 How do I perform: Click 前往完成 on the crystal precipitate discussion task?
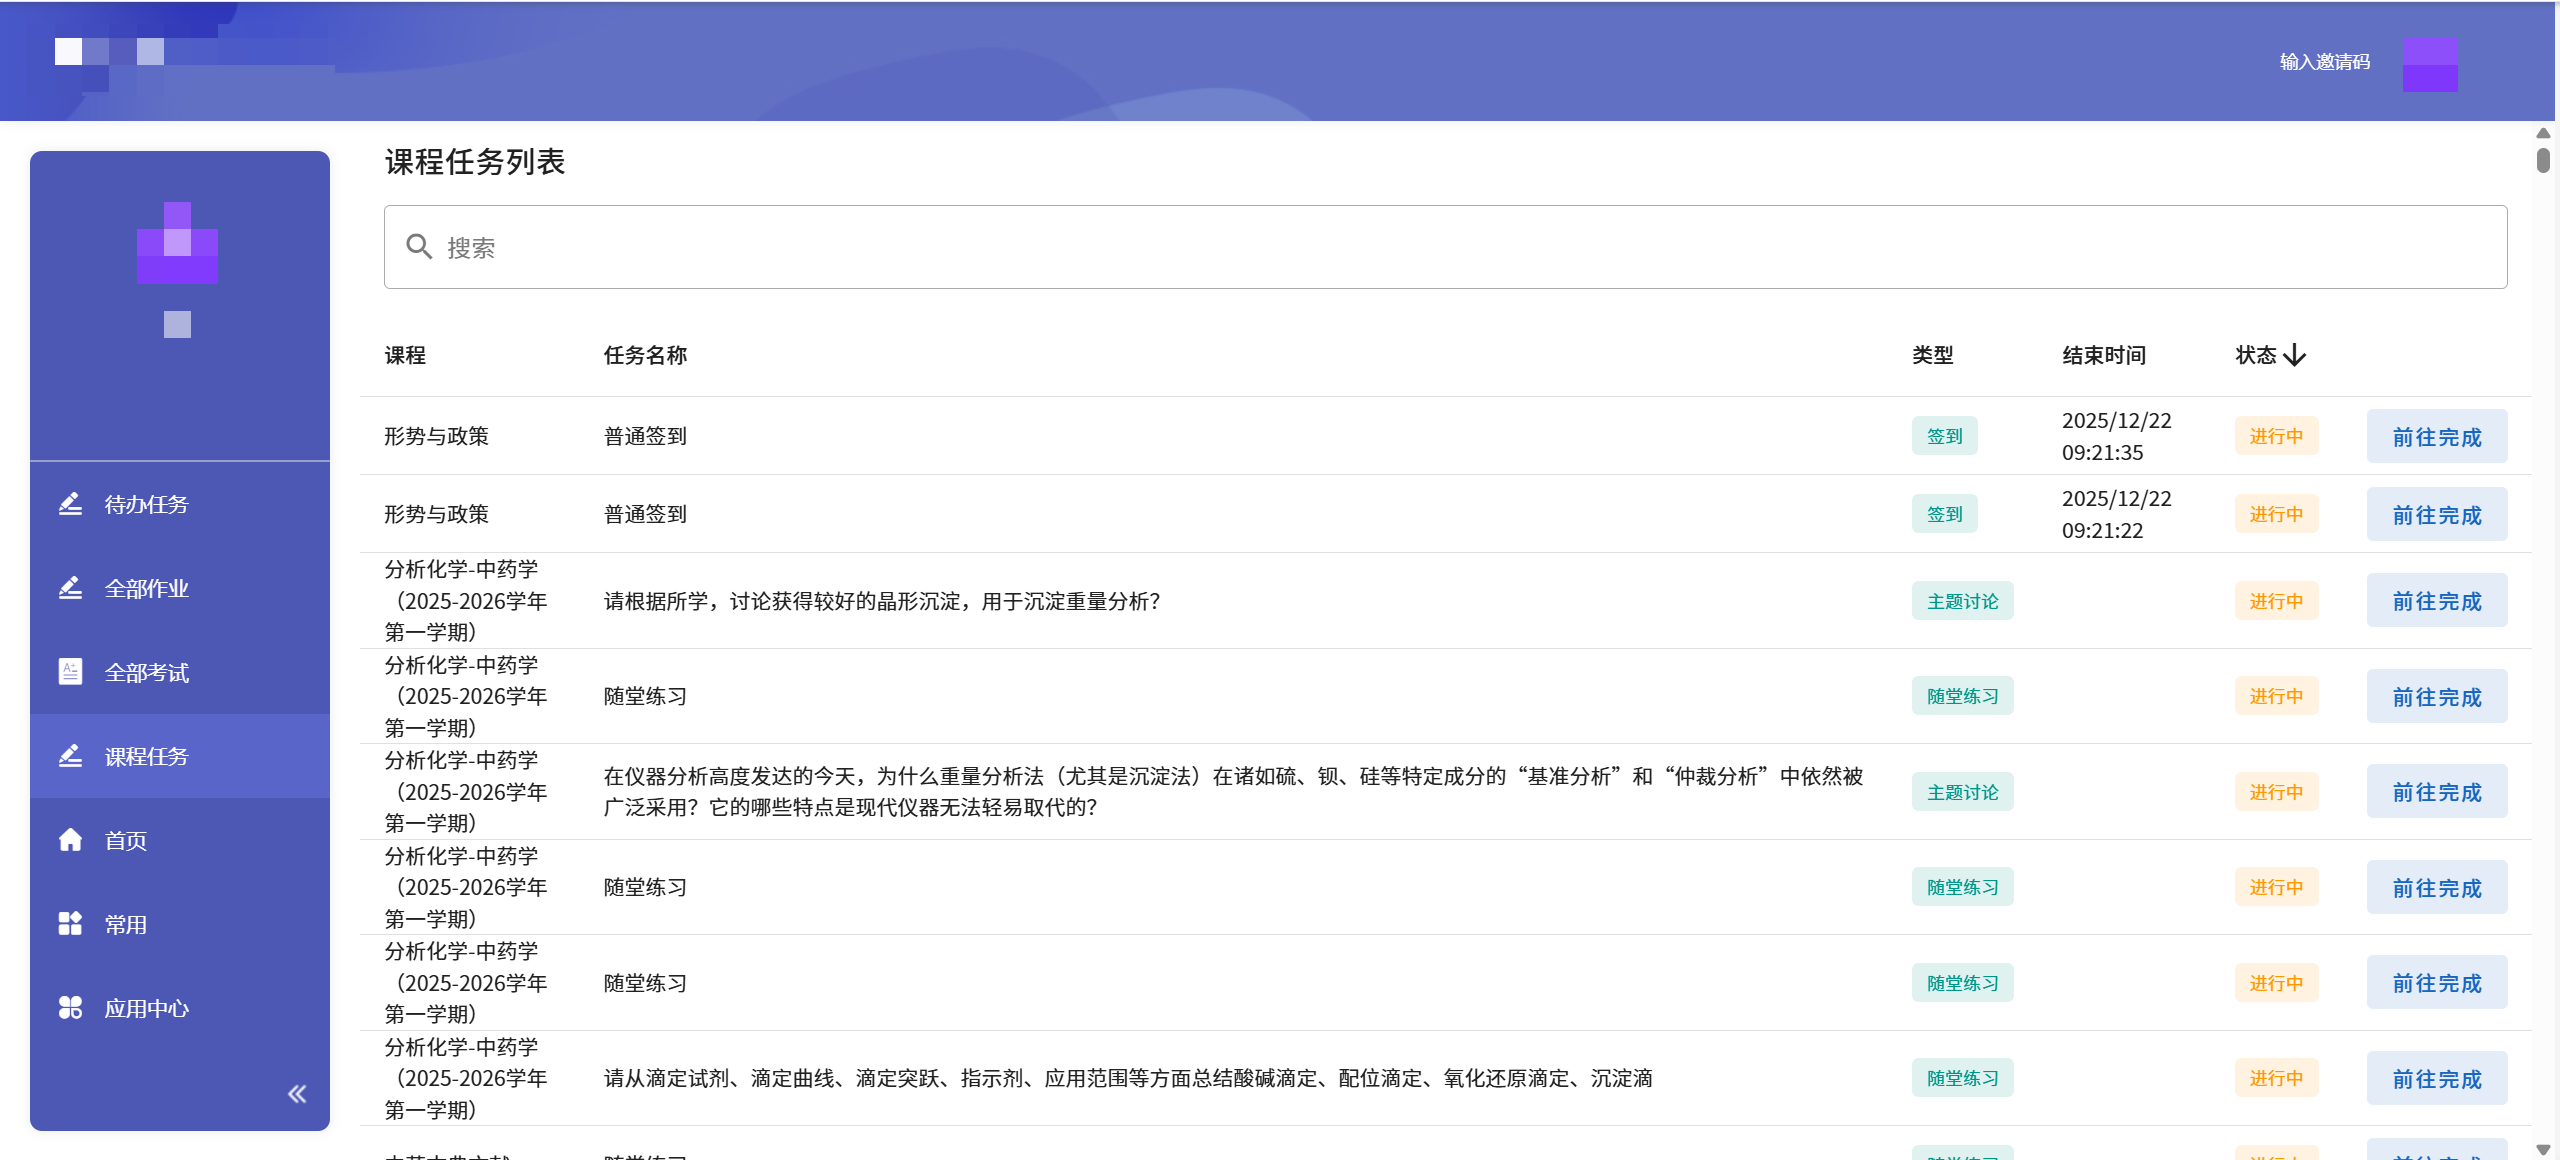click(x=2437, y=600)
